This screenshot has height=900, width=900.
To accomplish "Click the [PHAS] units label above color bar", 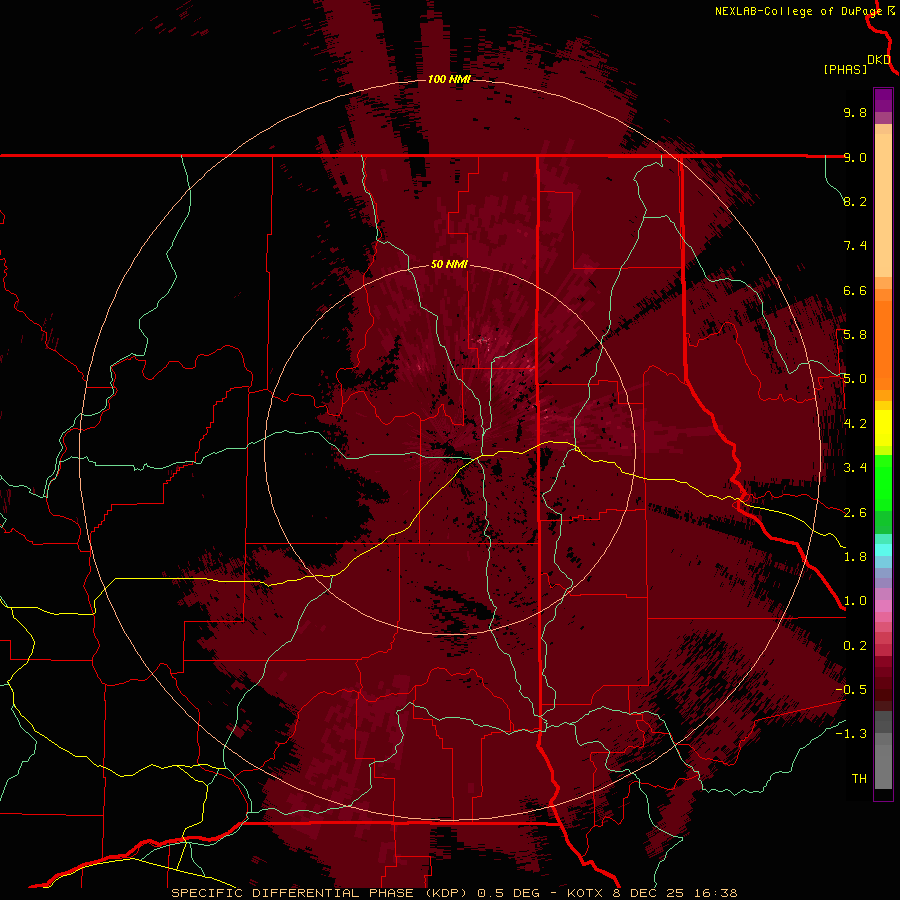I will coord(845,69).
